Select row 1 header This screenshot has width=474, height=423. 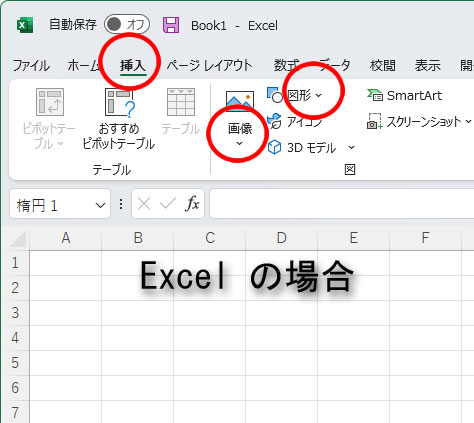tap(15, 263)
